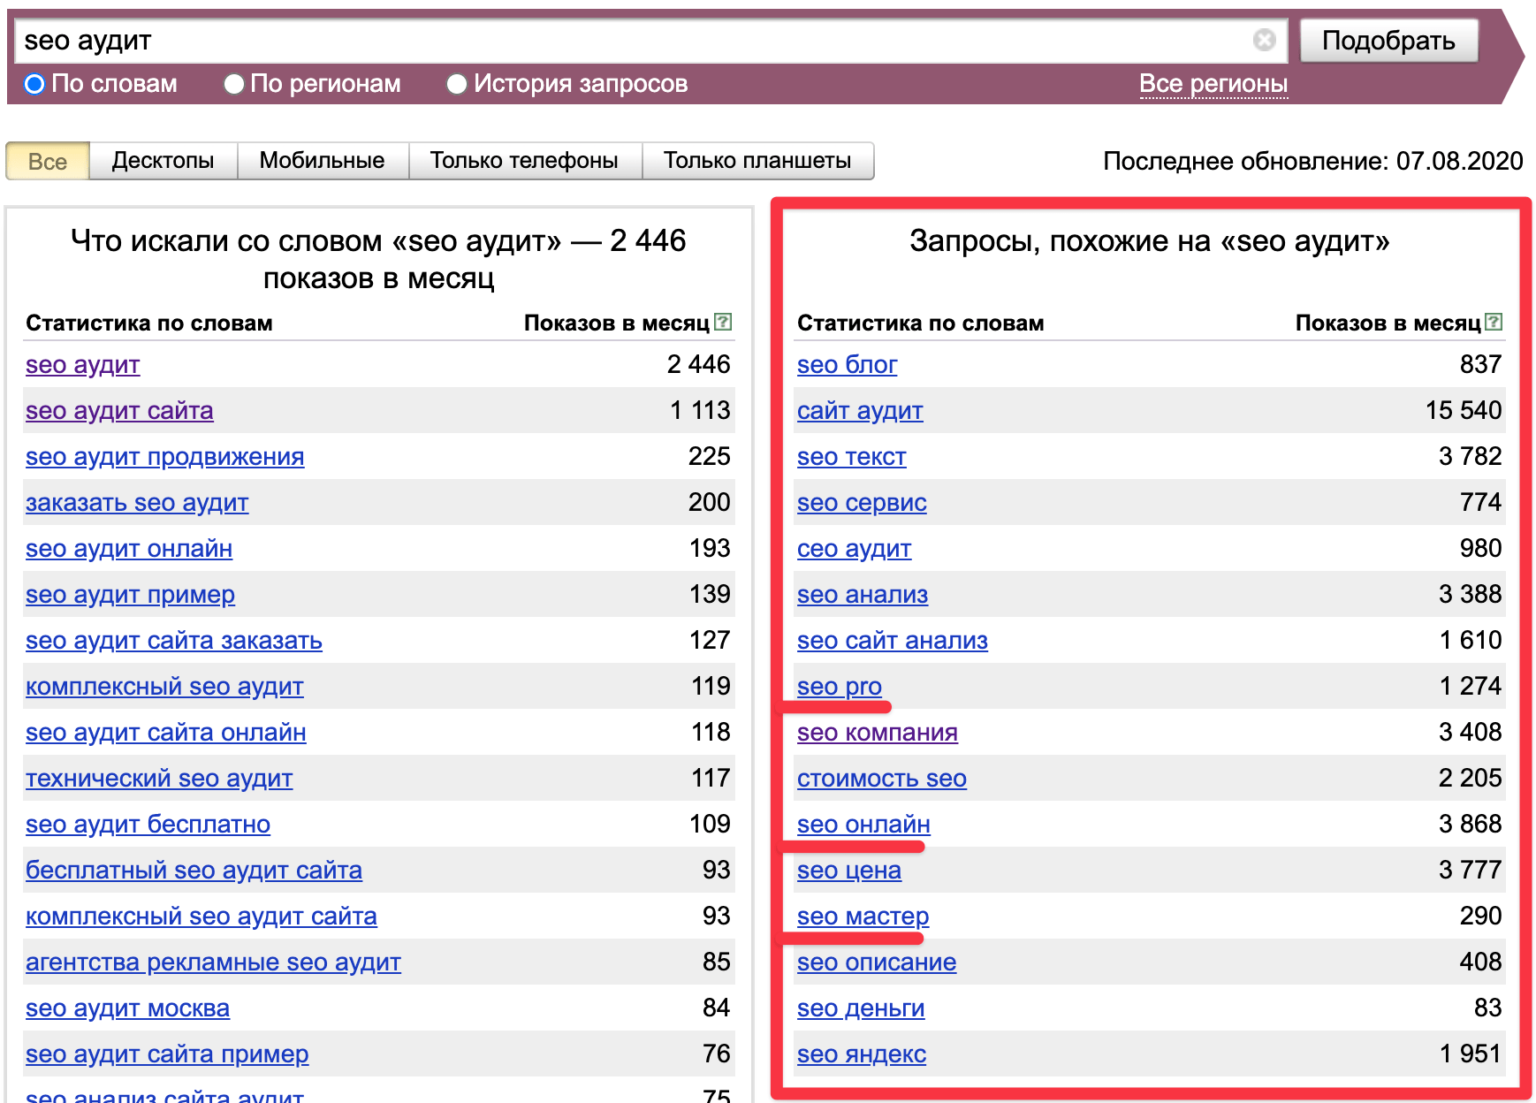This screenshot has width=1536, height=1103.
Task: Select the 'Последнее обновление: 07.08.2020' text
Action: pos(1313,161)
